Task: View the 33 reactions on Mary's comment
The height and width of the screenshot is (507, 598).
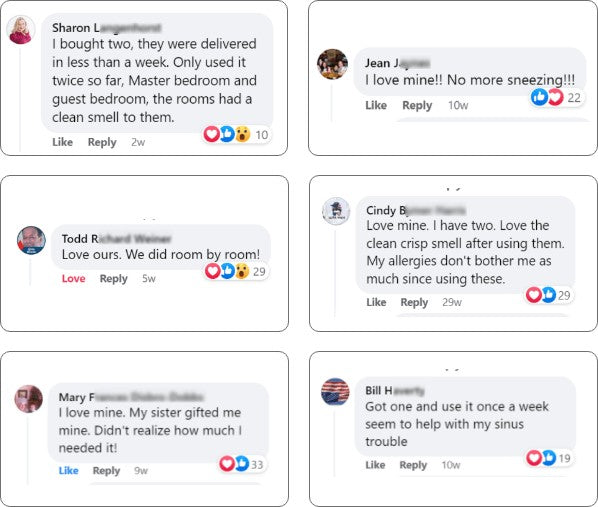Action: coord(241,464)
